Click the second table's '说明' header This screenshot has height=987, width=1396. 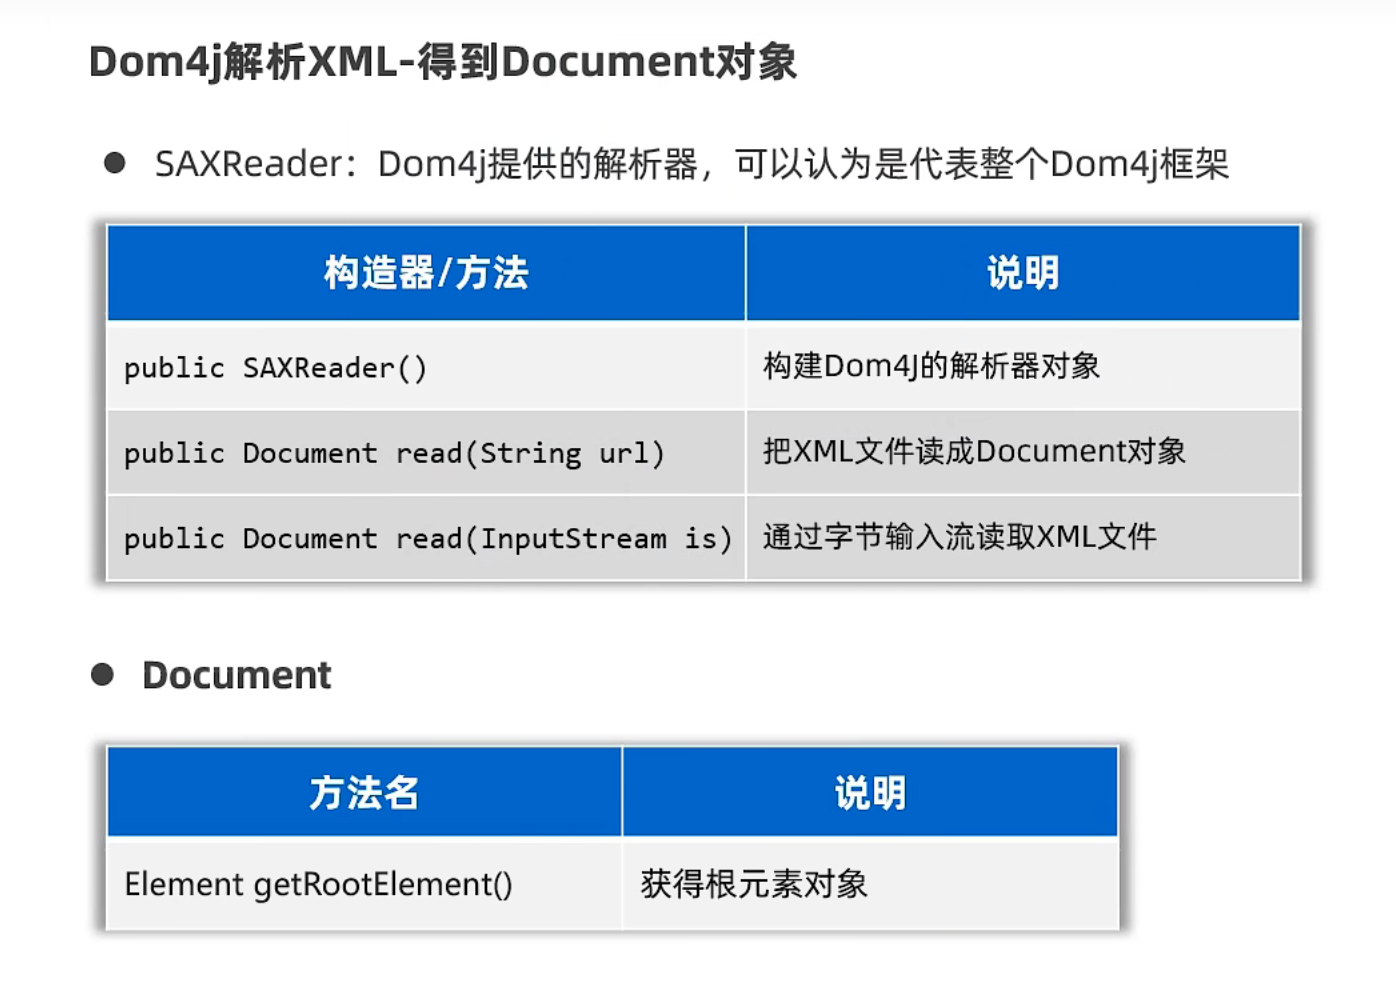click(870, 792)
